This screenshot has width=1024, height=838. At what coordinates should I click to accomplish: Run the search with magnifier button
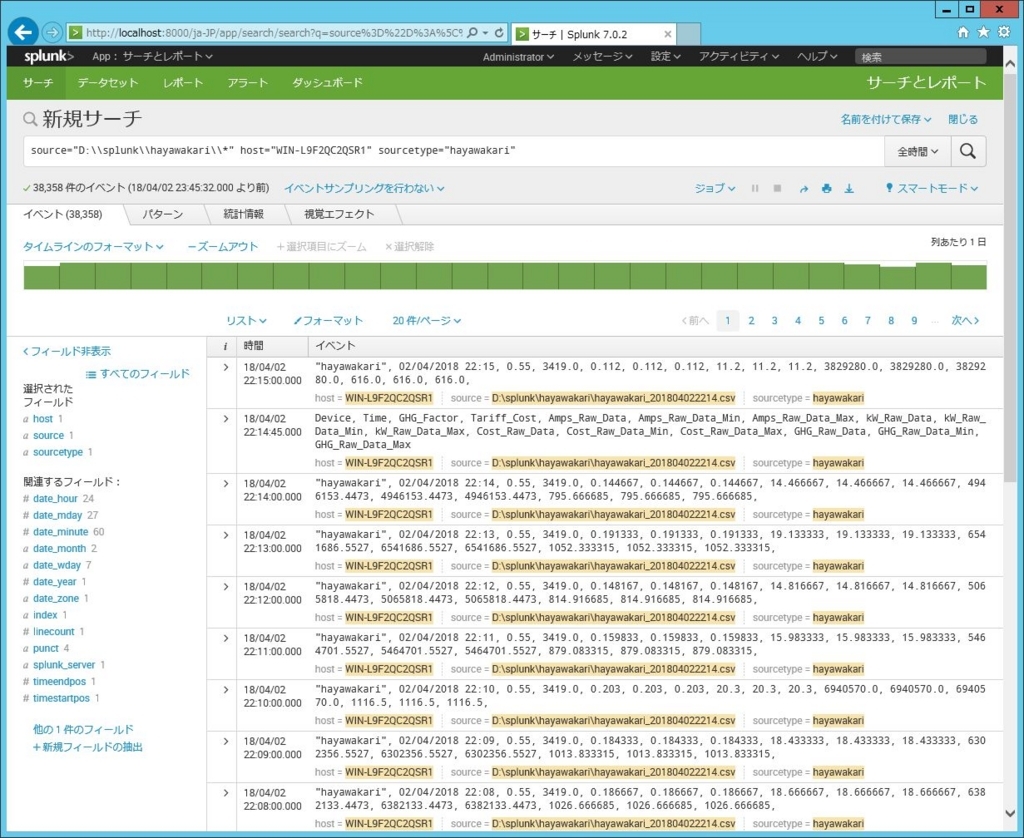click(x=968, y=152)
